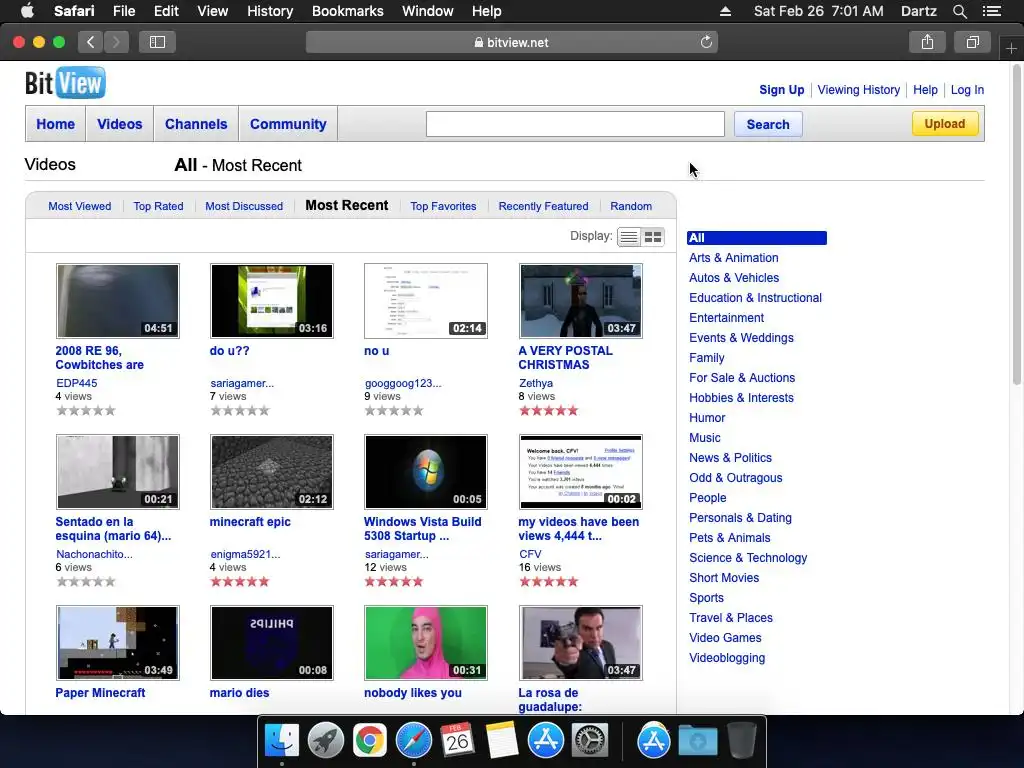Select the Music category
The height and width of the screenshot is (768, 1024).
point(705,438)
